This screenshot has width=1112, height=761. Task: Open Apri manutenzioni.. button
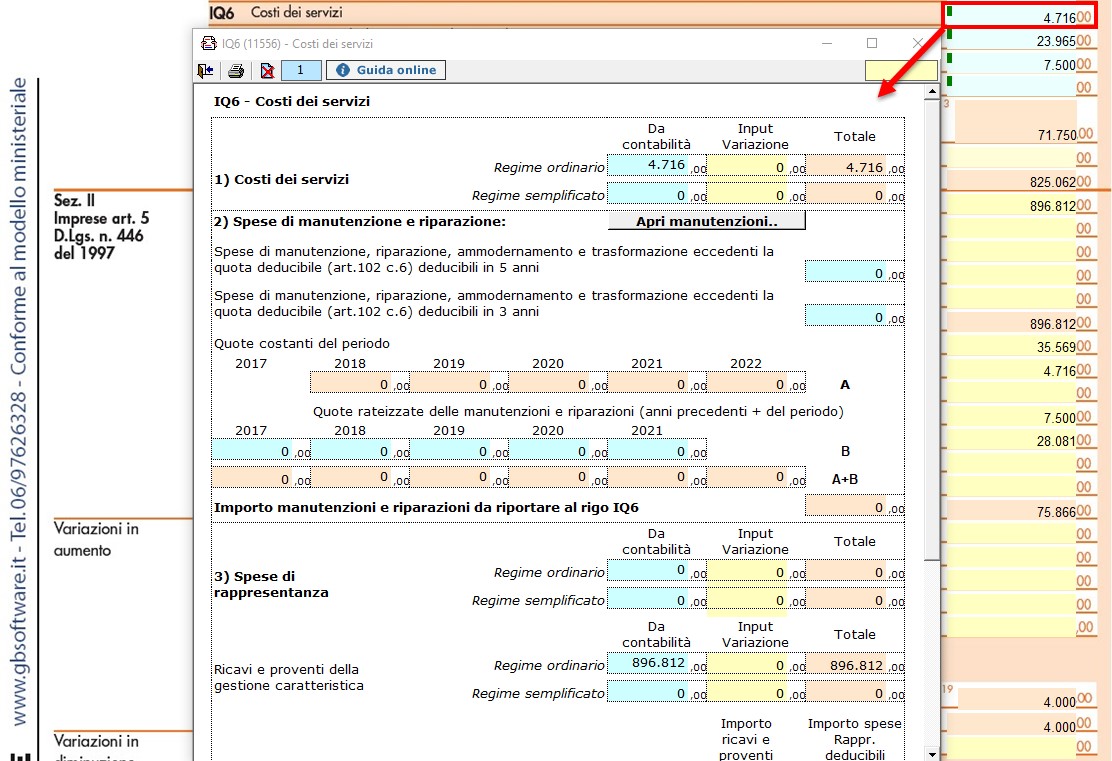pos(706,221)
